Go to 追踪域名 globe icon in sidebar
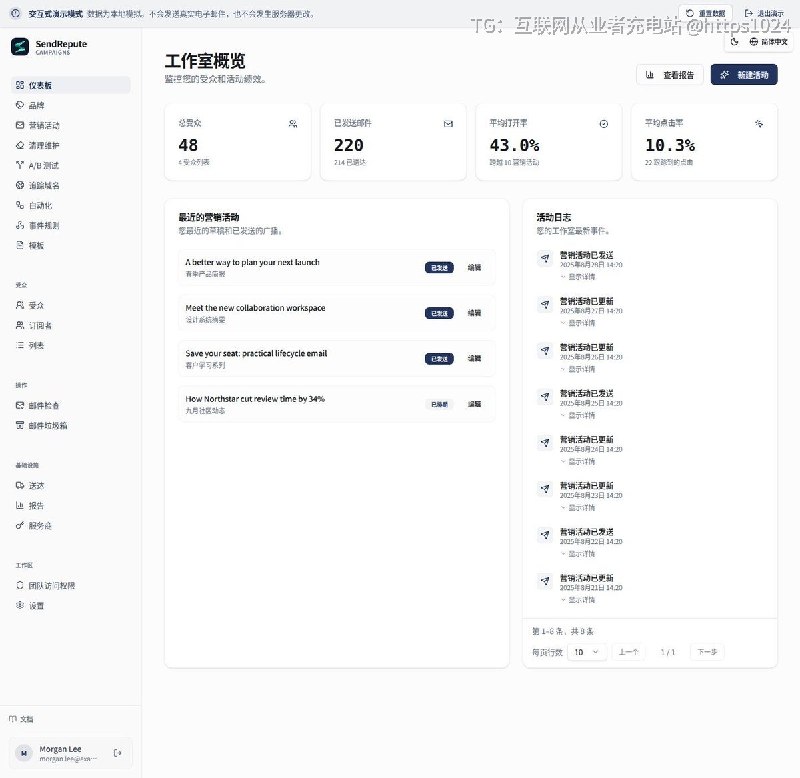This screenshot has width=800, height=778. [20, 185]
